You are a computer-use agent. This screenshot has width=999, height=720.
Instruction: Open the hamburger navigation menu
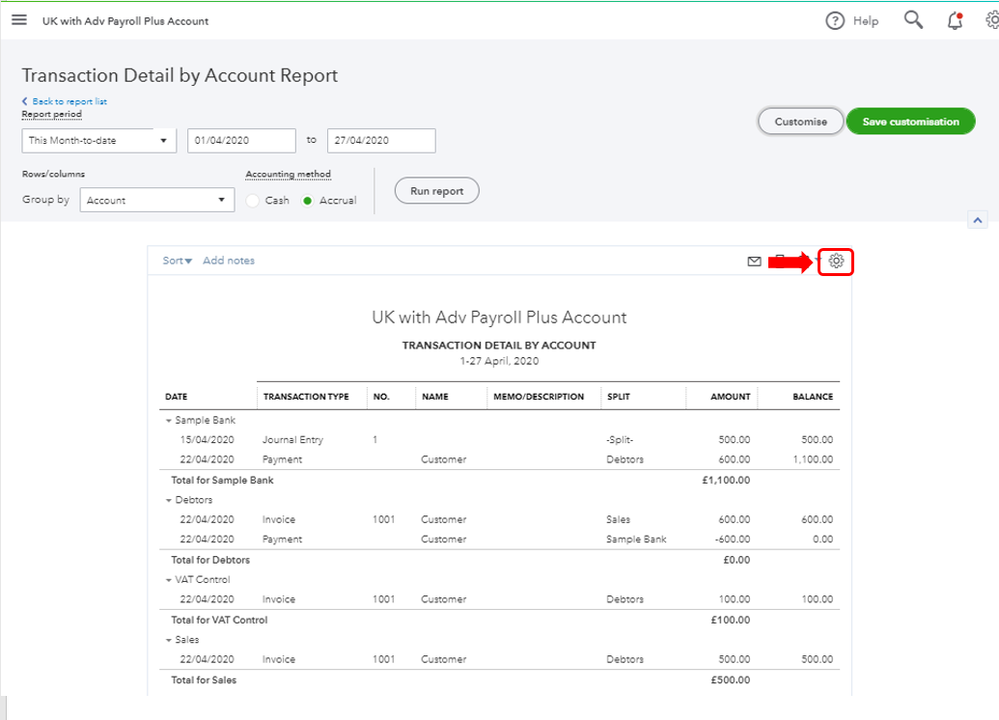pos(19,20)
